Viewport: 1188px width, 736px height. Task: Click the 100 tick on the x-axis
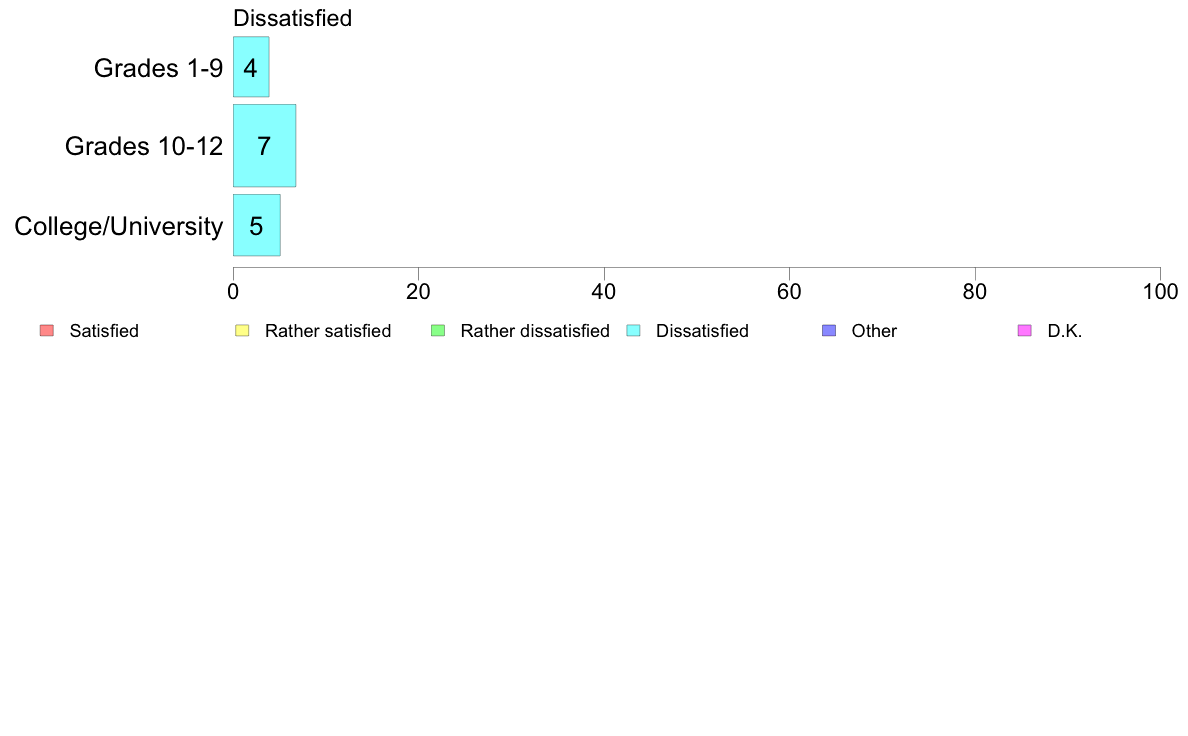tap(1160, 292)
